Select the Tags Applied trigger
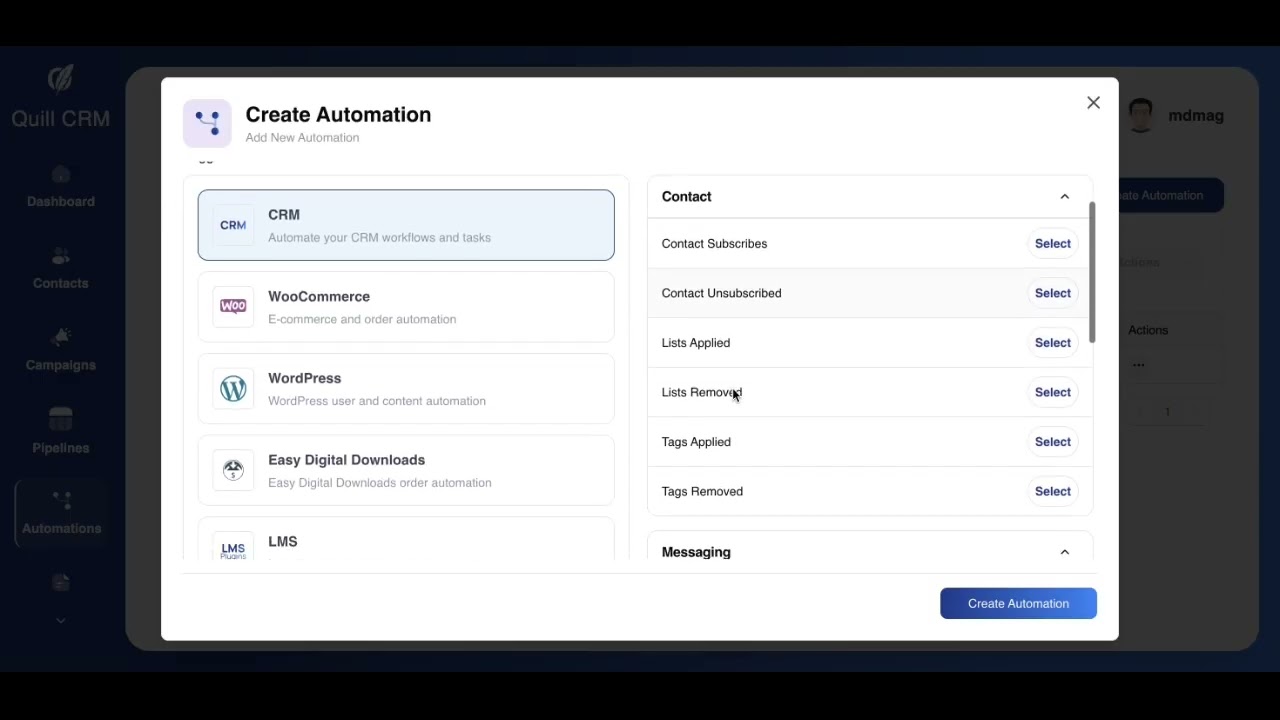Screen dimensions: 1280x720 (x=1052, y=442)
